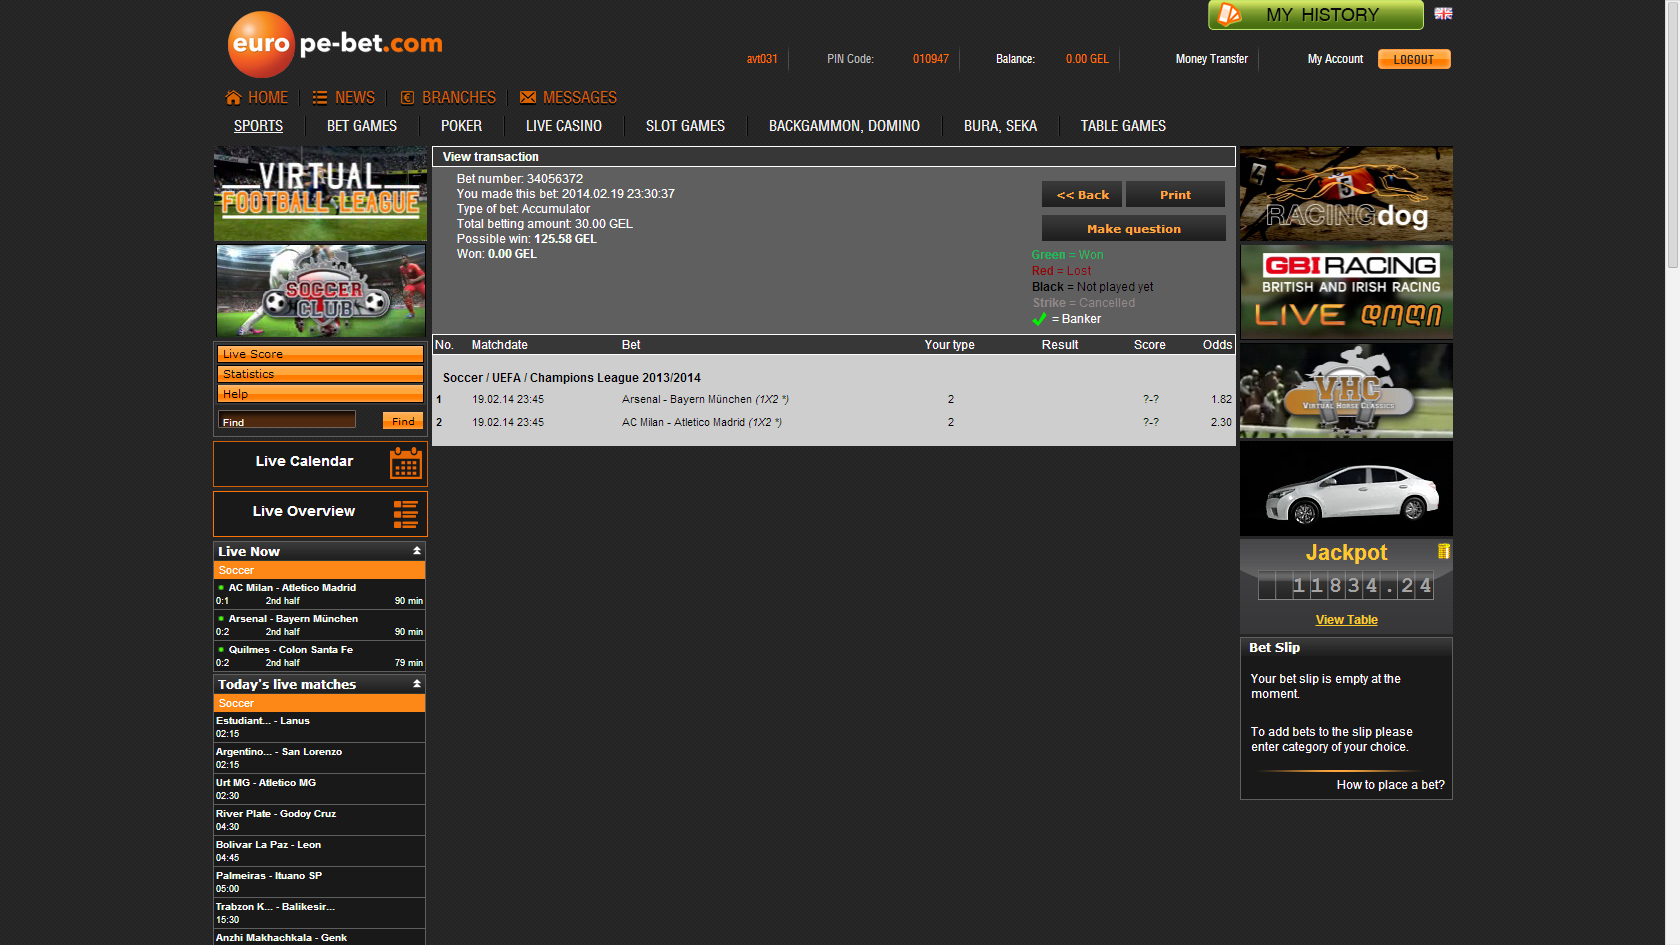Open live match Quilmes - Colon Santa Fe
Viewport: 1680px width, 945px height.
[x=320, y=657]
